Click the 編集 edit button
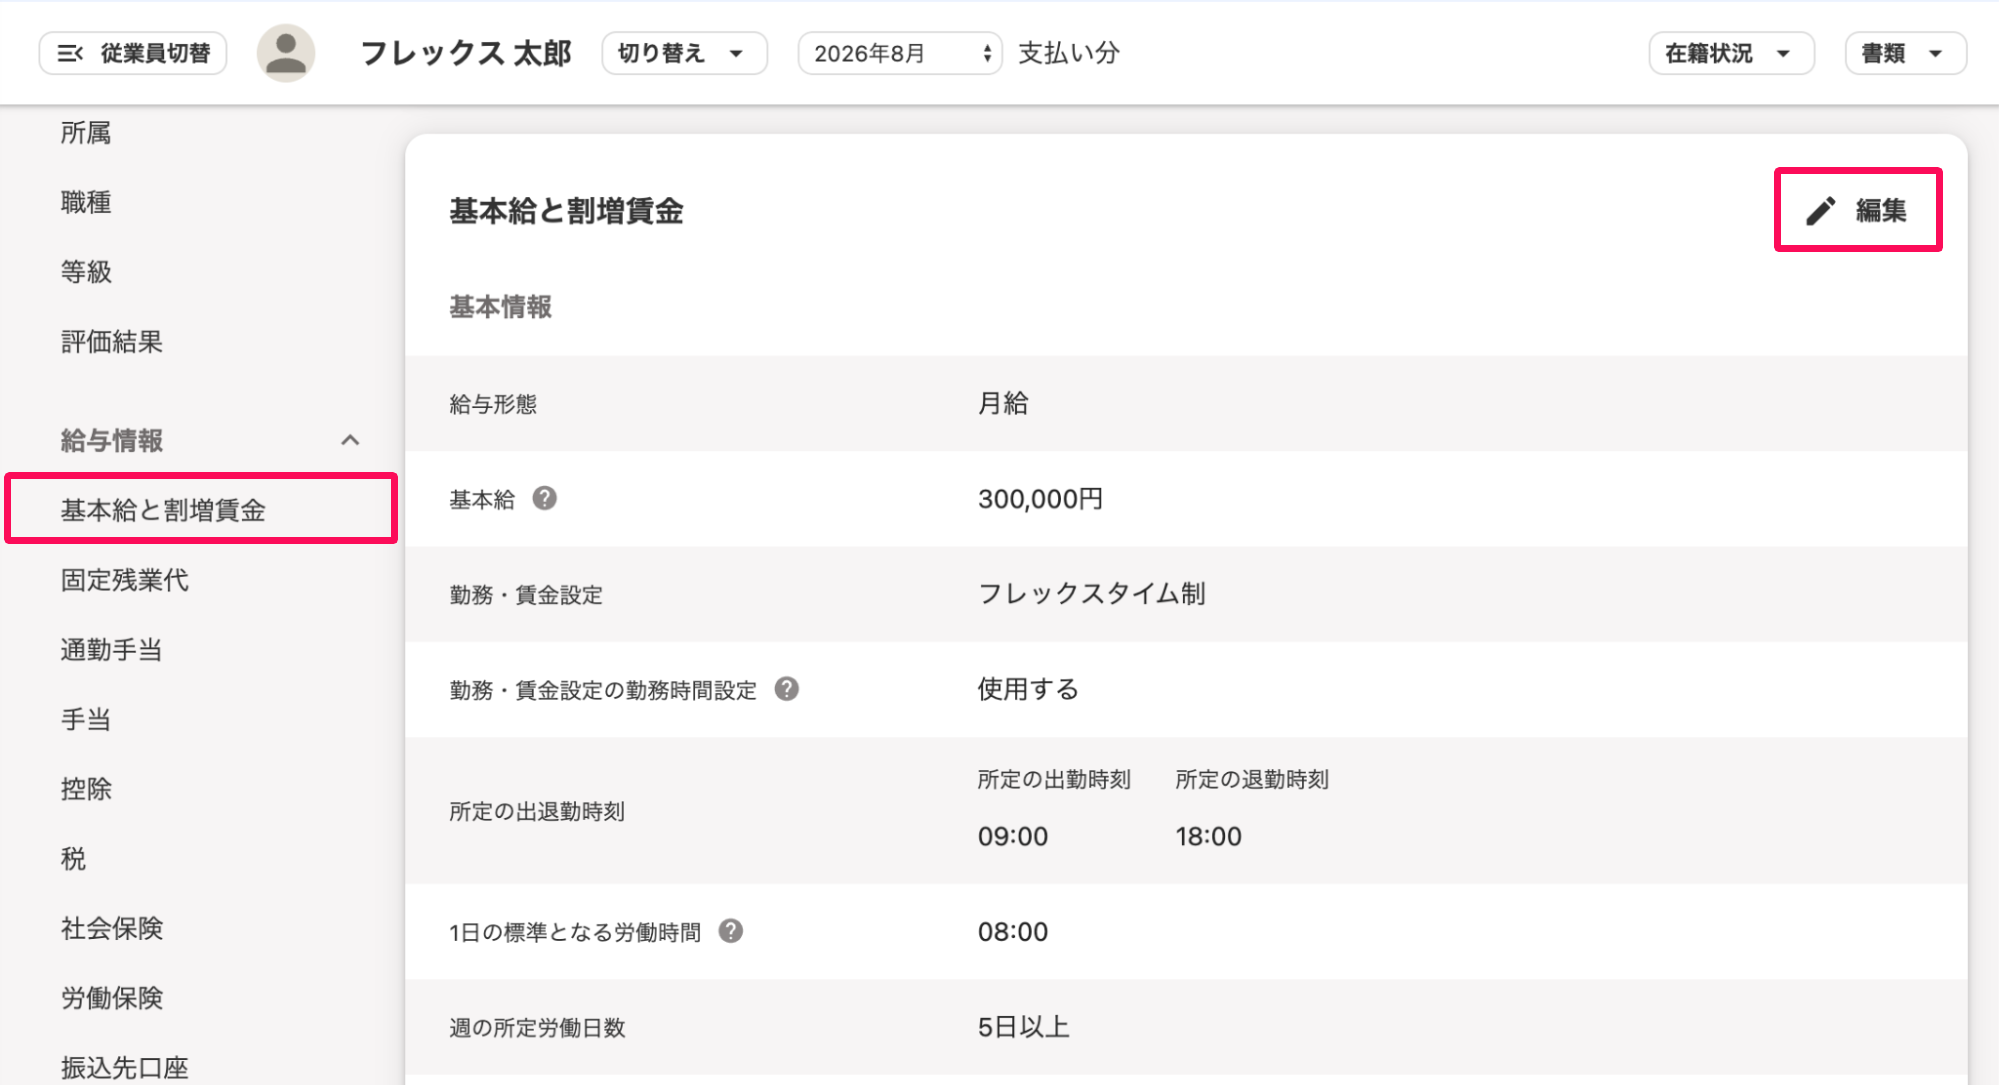 pos(1857,210)
